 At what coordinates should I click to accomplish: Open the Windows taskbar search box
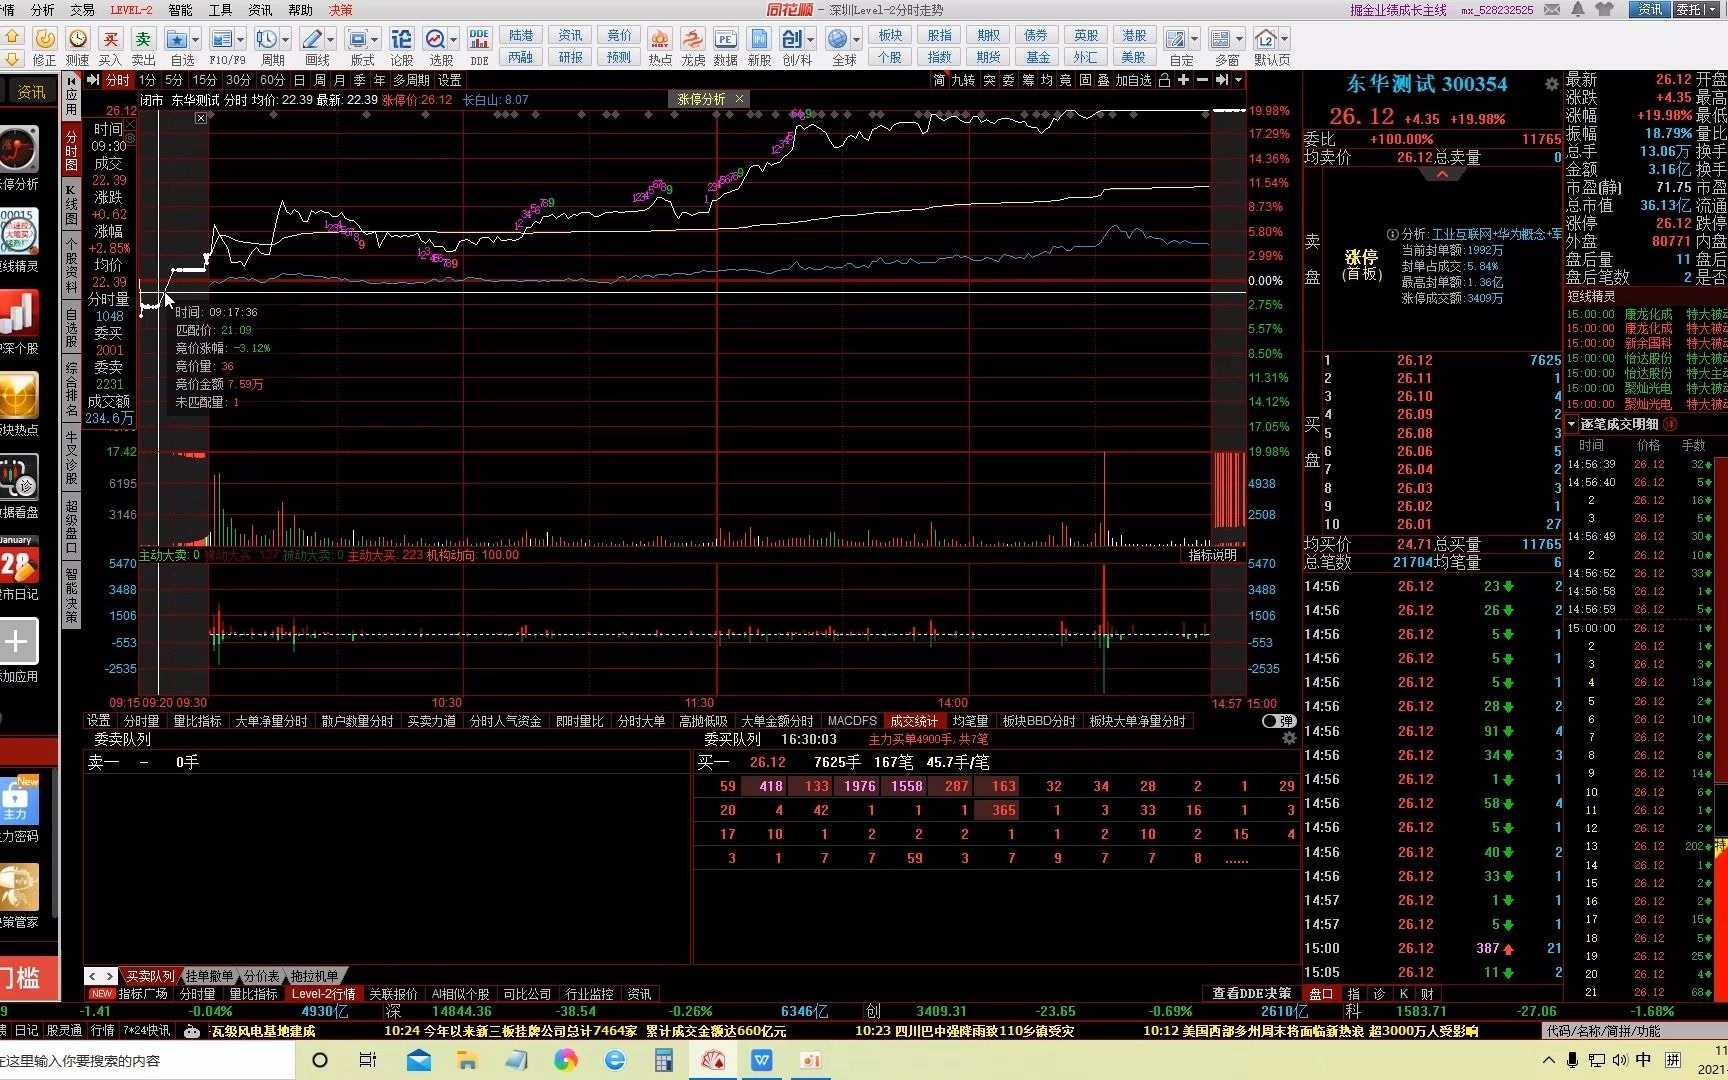coord(147,1060)
